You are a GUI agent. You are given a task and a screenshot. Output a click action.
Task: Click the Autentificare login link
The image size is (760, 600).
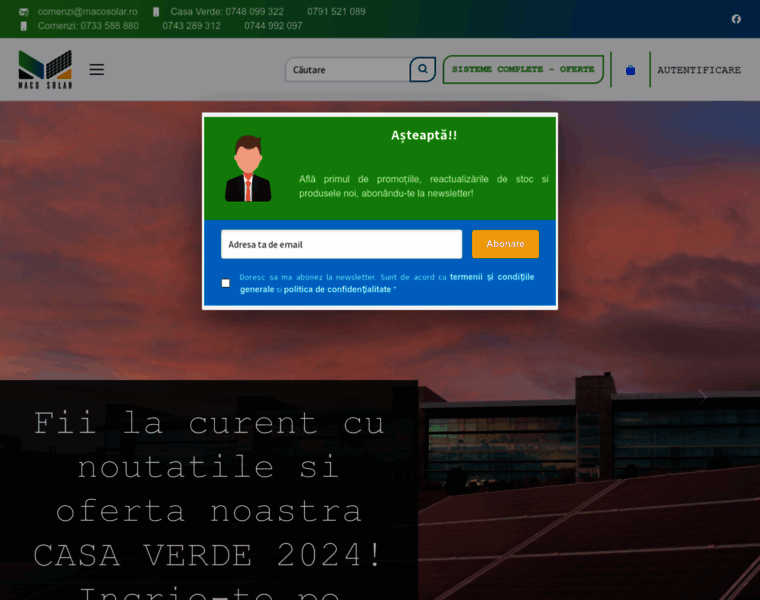coord(698,70)
